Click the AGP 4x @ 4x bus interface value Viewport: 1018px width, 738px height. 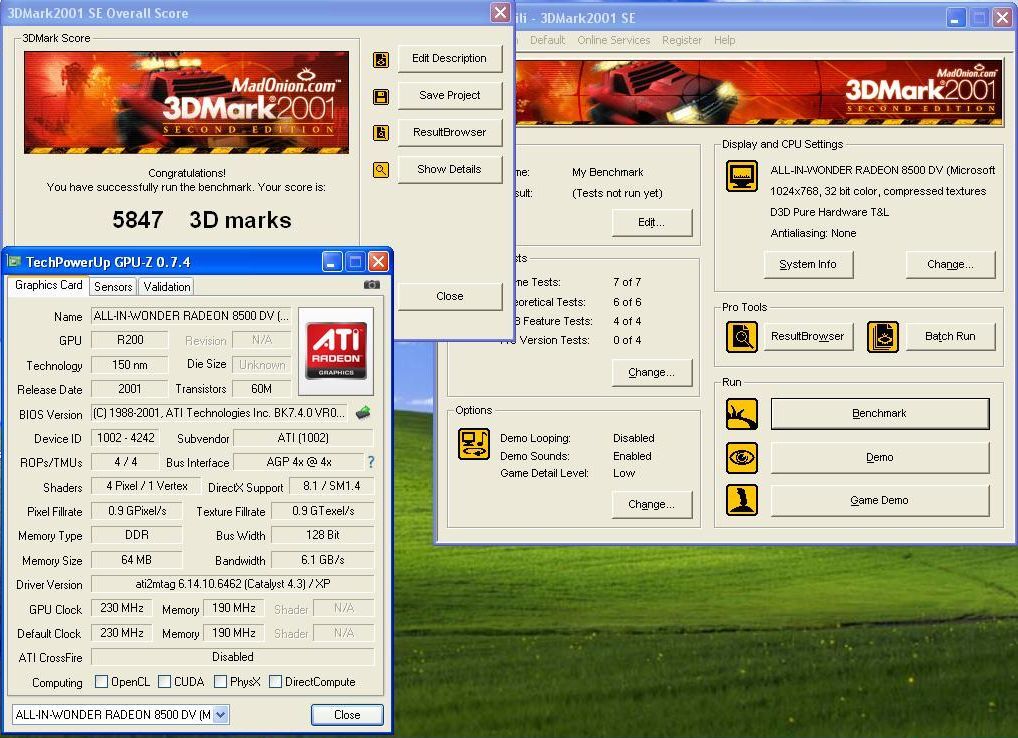299,462
